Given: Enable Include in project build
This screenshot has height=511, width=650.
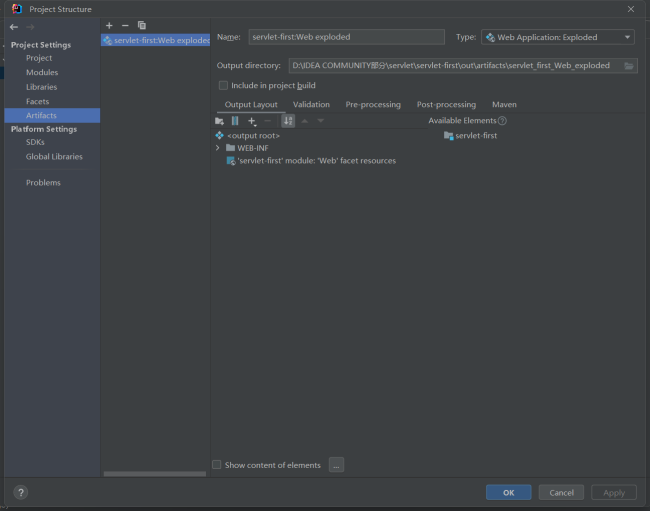Looking at the screenshot, I should 223,85.
